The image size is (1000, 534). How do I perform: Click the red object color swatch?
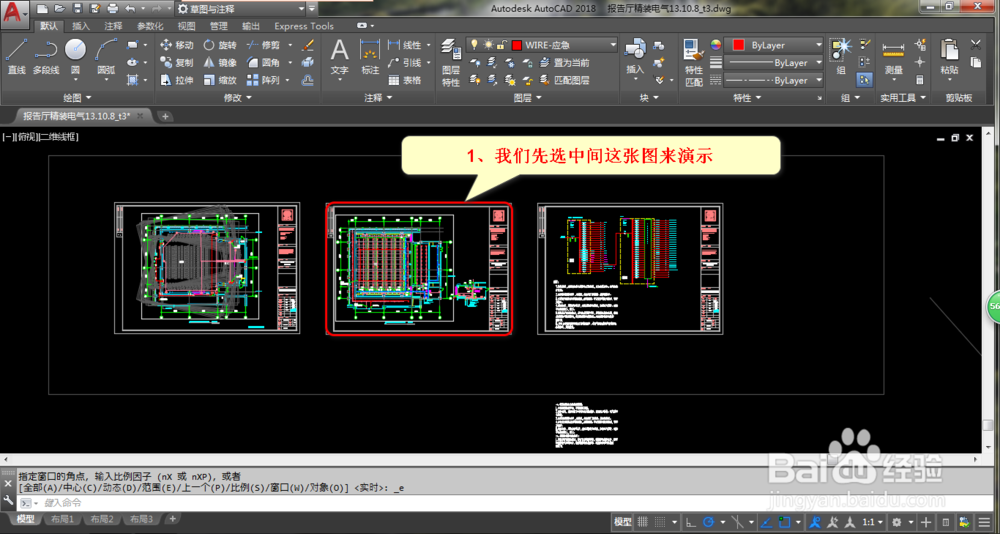[739, 45]
